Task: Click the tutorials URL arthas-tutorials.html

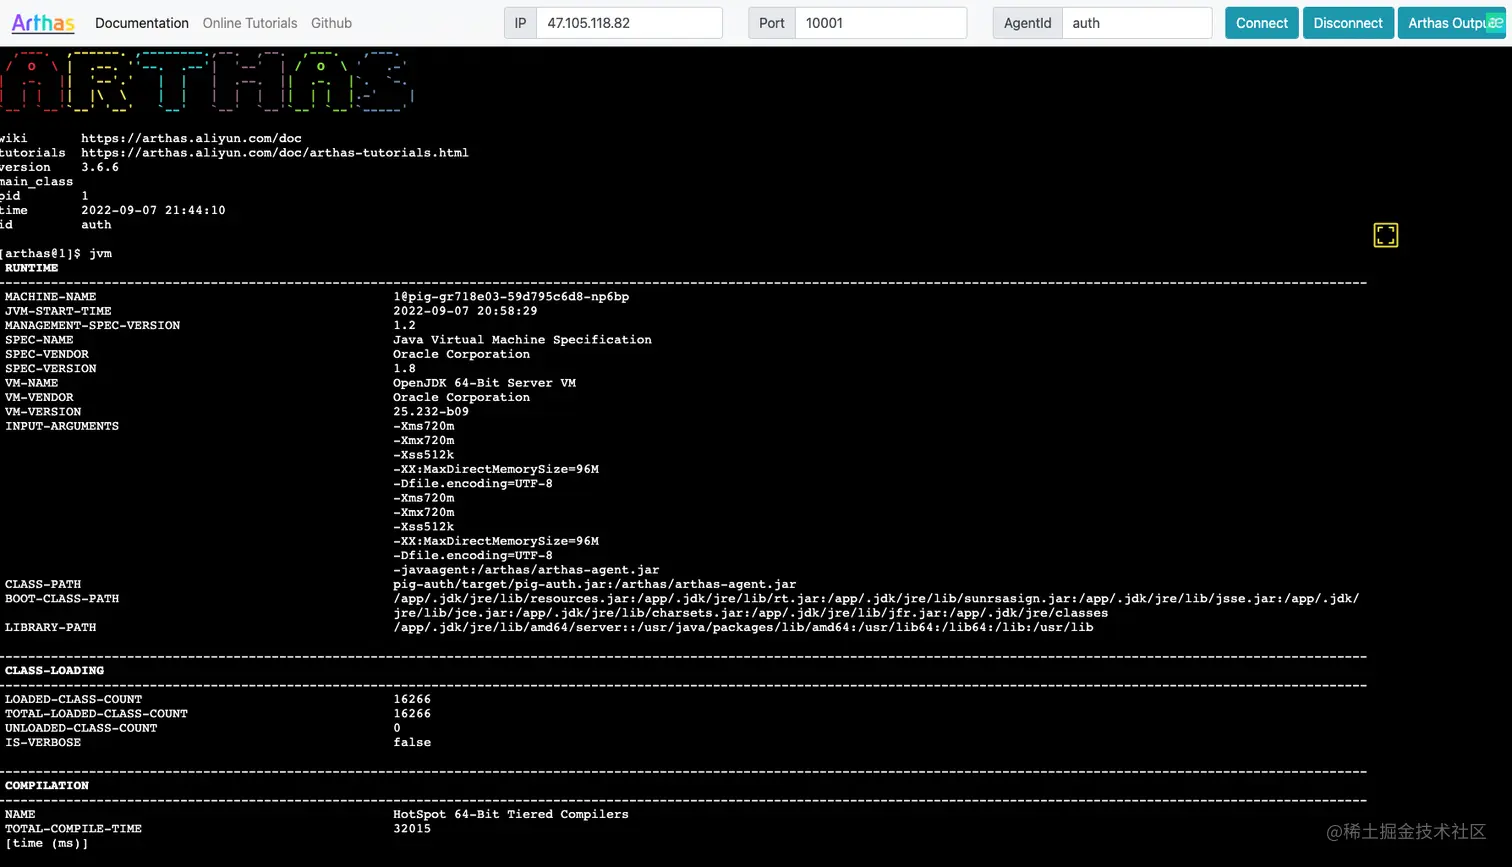Action: [x=275, y=153]
